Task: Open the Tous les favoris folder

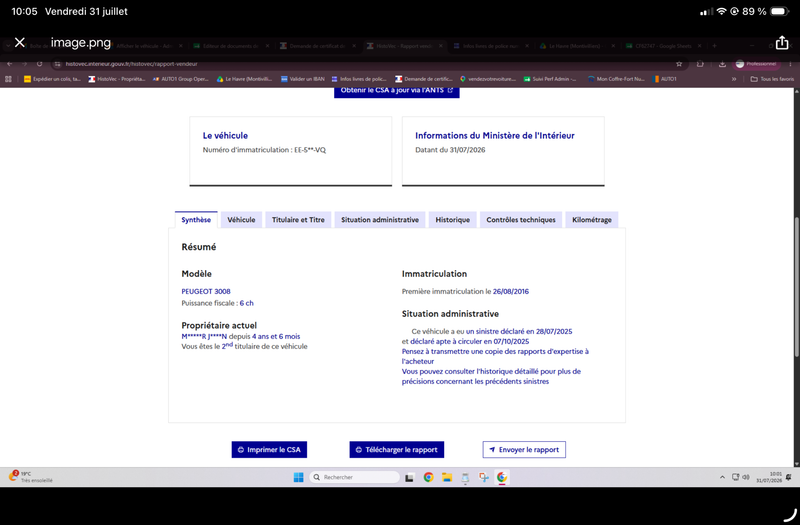Action: [x=772, y=79]
